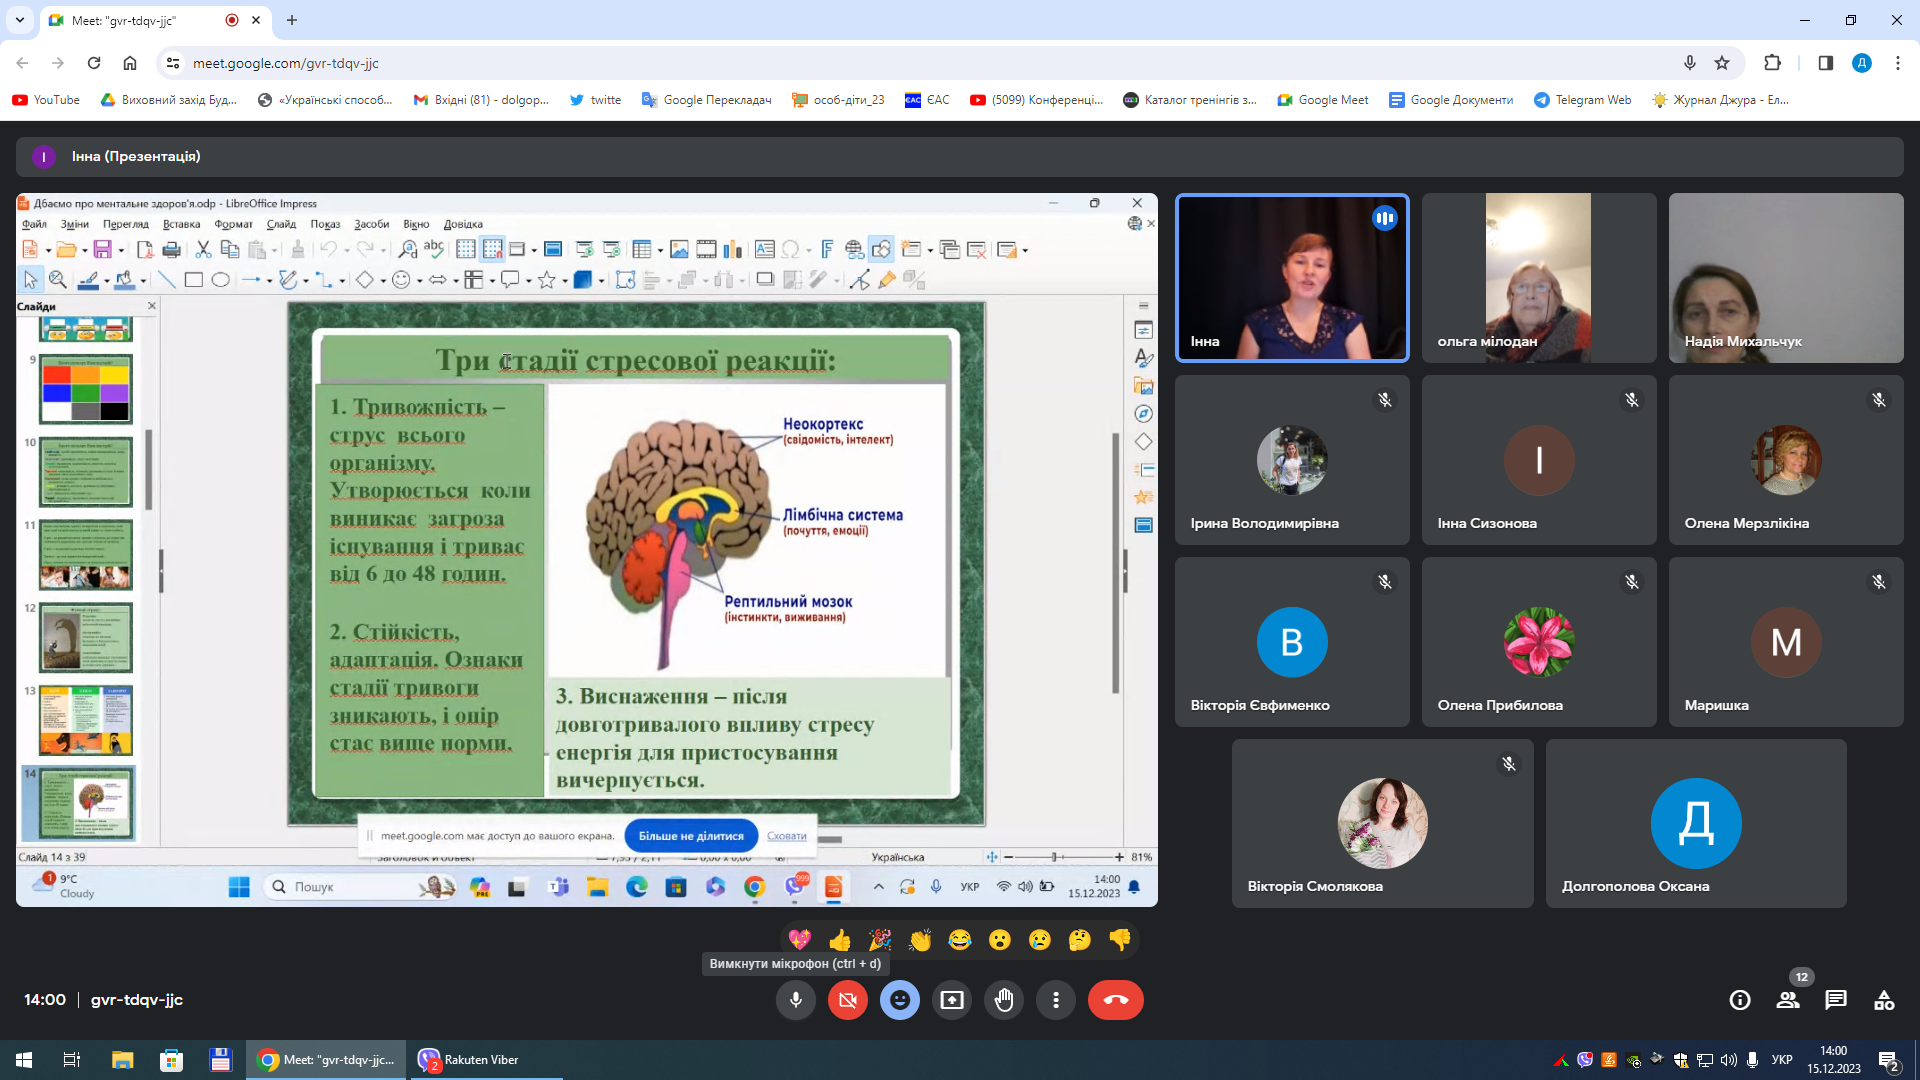Toggle the reactions bar button
This screenshot has height=1080, width=1920.
(x=900, y=1000)
